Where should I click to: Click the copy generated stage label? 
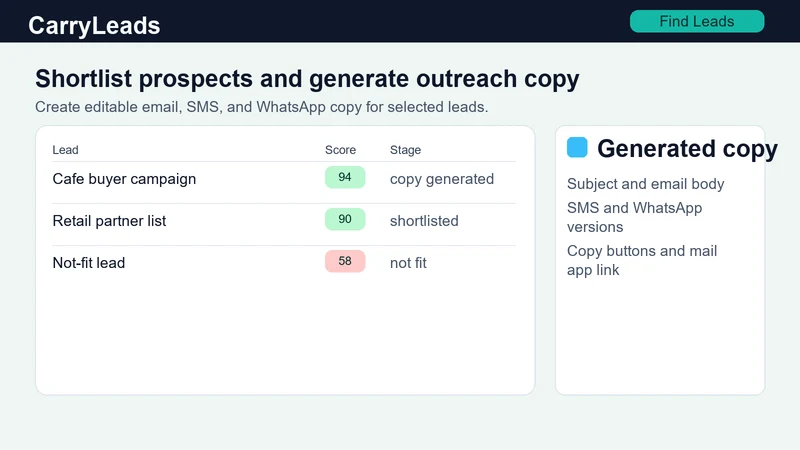[x=442, y=179]
